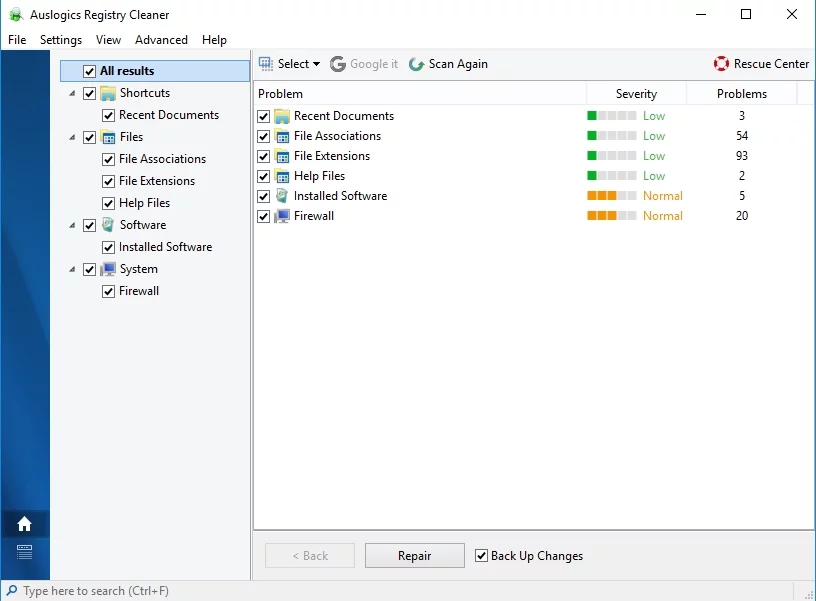
Task: Click the System computer icon in tree
Action: pyautogui.click(x=108, y=269)
